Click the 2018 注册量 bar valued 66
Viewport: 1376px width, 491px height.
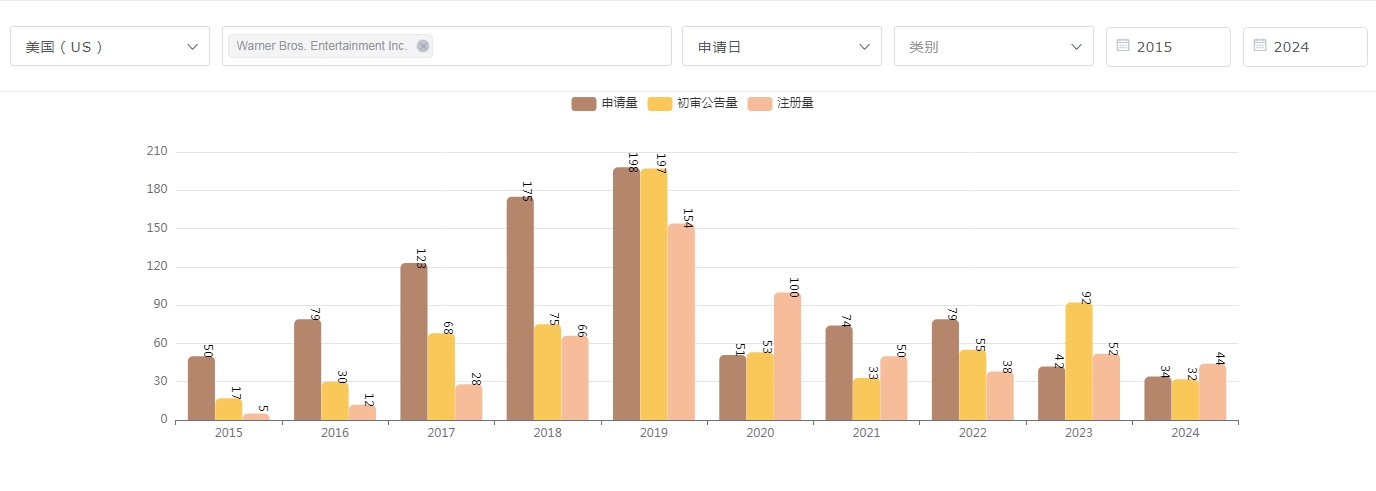pyautogui.click(x=575, y=378)
